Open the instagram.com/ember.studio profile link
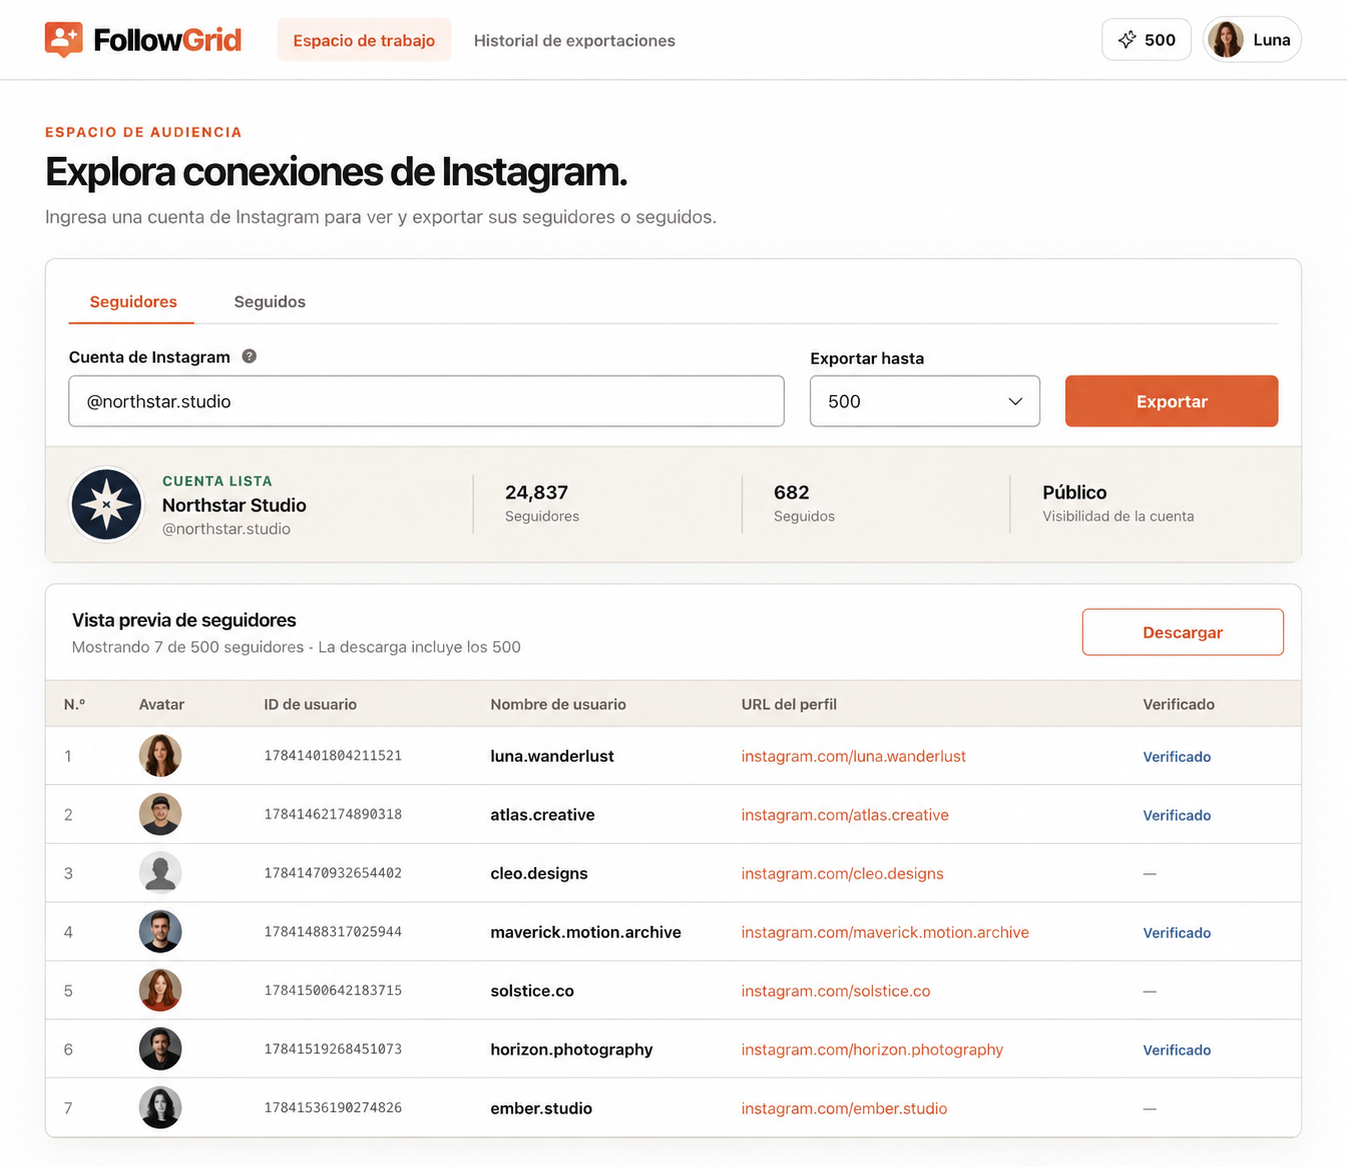Viewport: 1347px width, 1167px height. (844, 1108)
